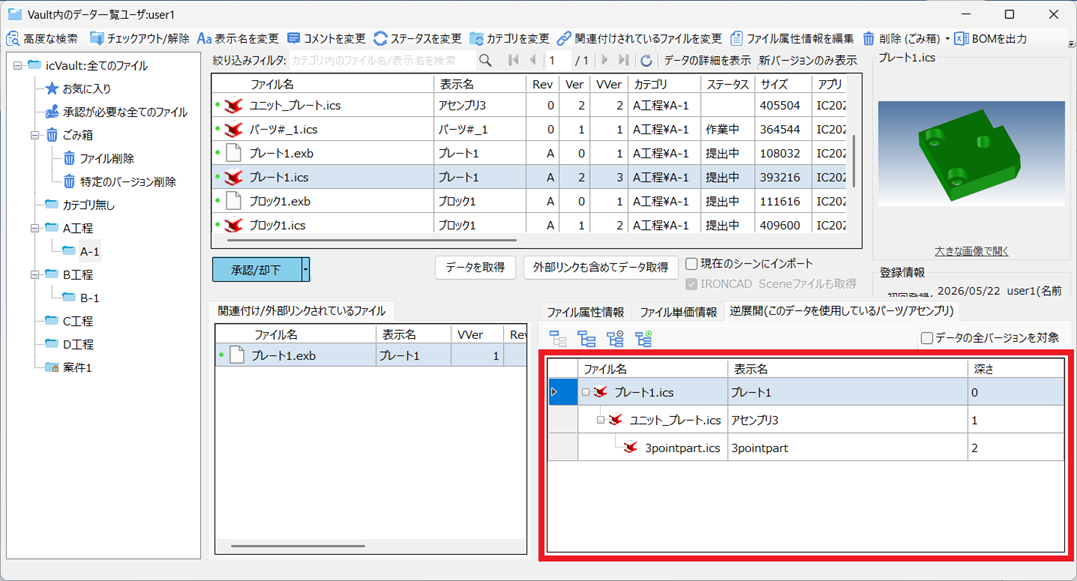This screenshot has width=1077, height=581.
Task: Click データの詳細を表示 button
Action: pos(707,60)
